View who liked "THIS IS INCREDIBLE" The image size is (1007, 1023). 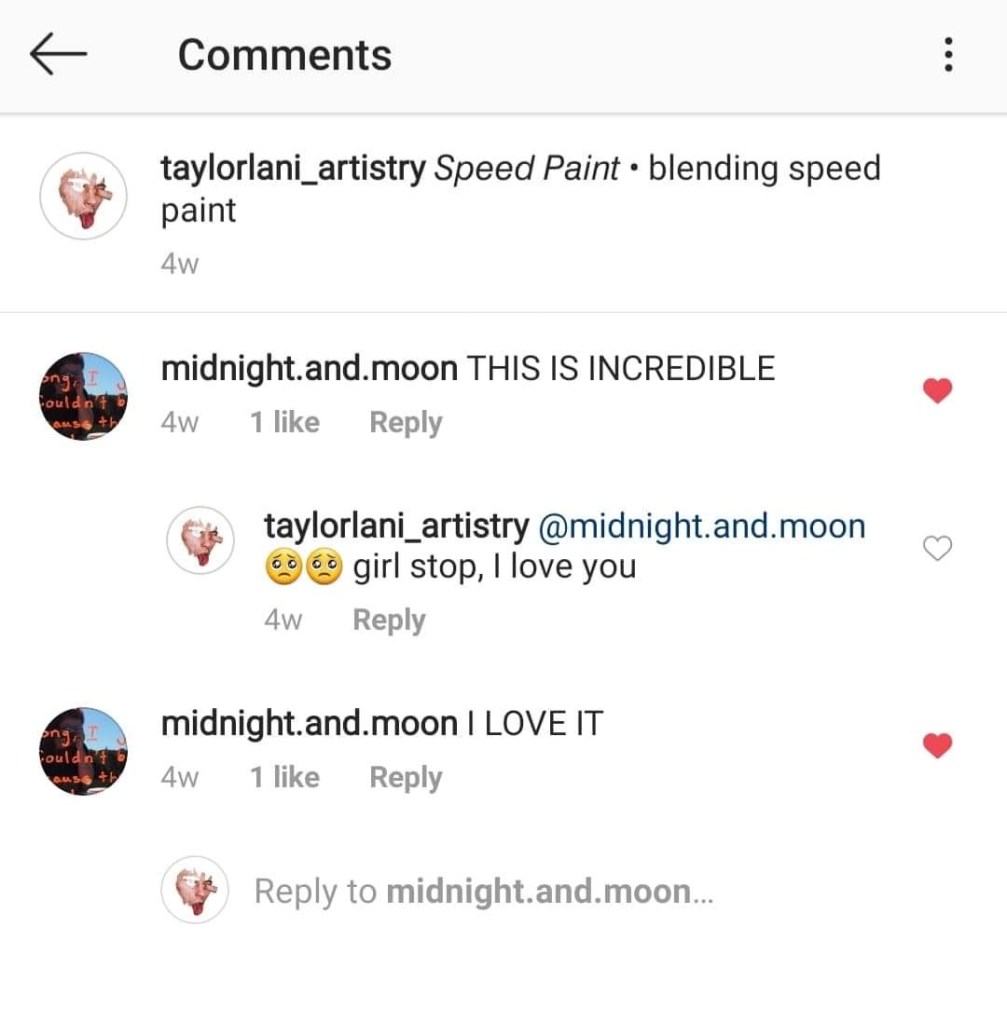[x=284, y=422]
